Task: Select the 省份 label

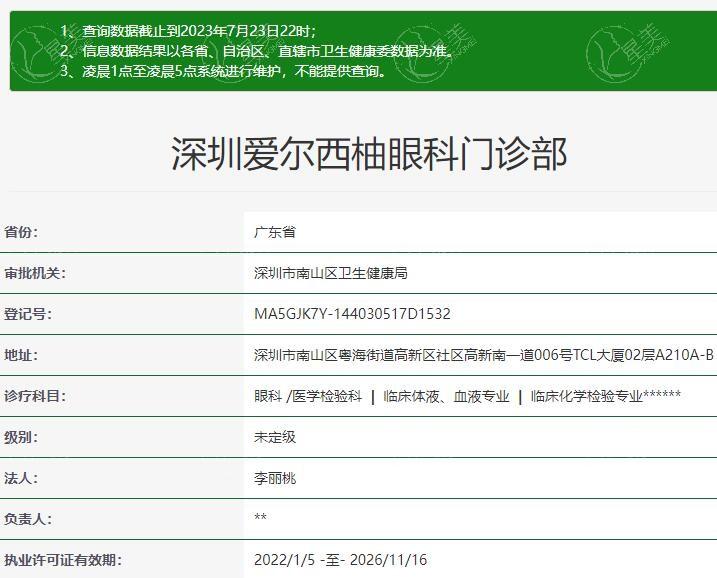Action: tap(21, 232)
